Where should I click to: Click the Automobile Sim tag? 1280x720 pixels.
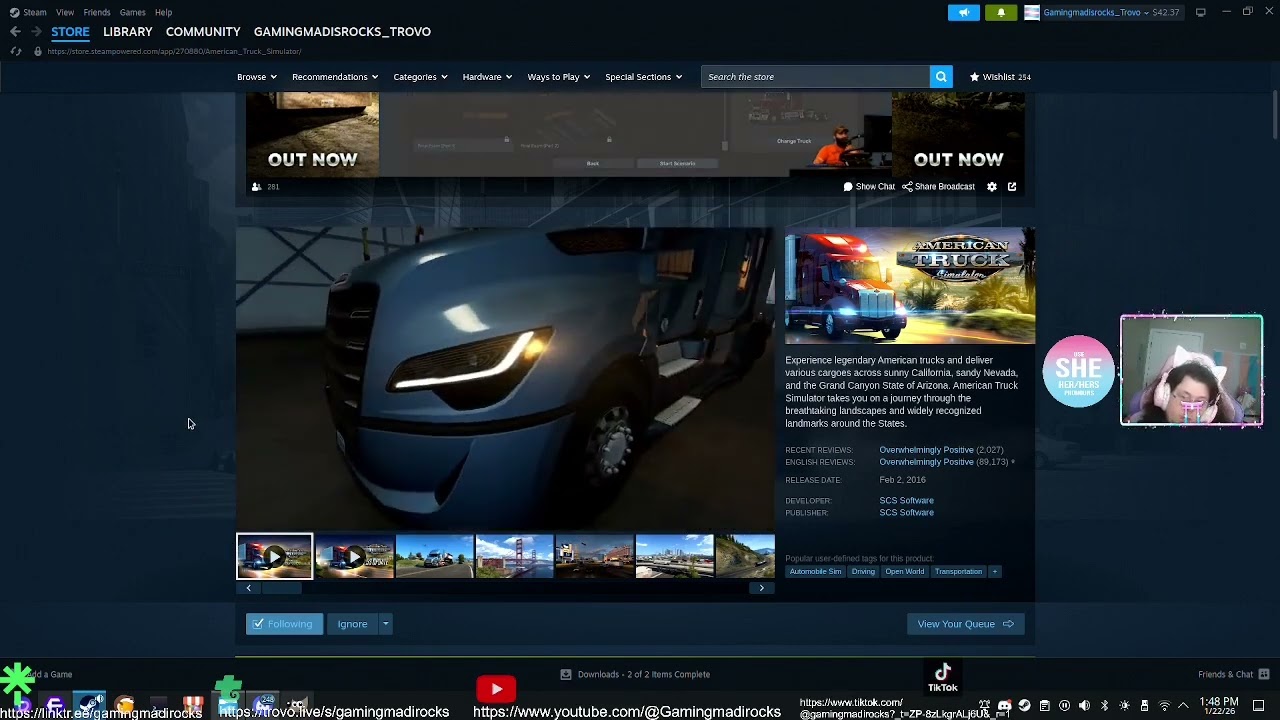pyautogui.click(x=815, y=572)
